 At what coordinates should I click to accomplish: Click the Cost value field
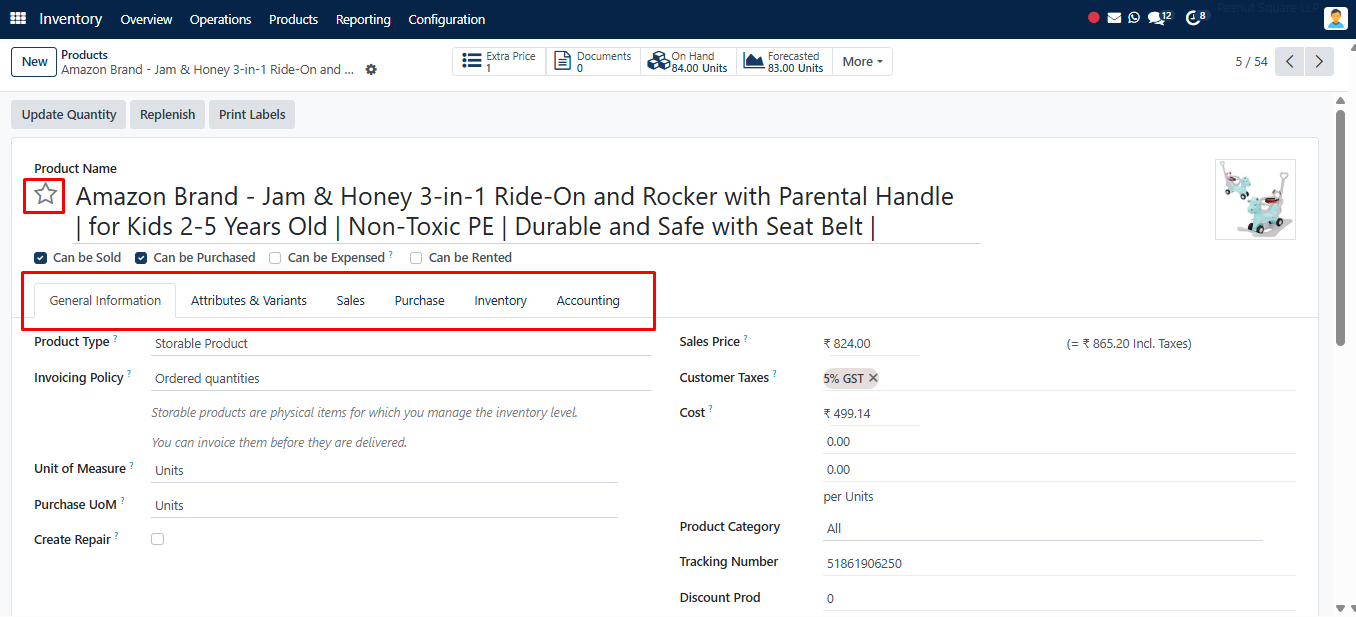871,413
